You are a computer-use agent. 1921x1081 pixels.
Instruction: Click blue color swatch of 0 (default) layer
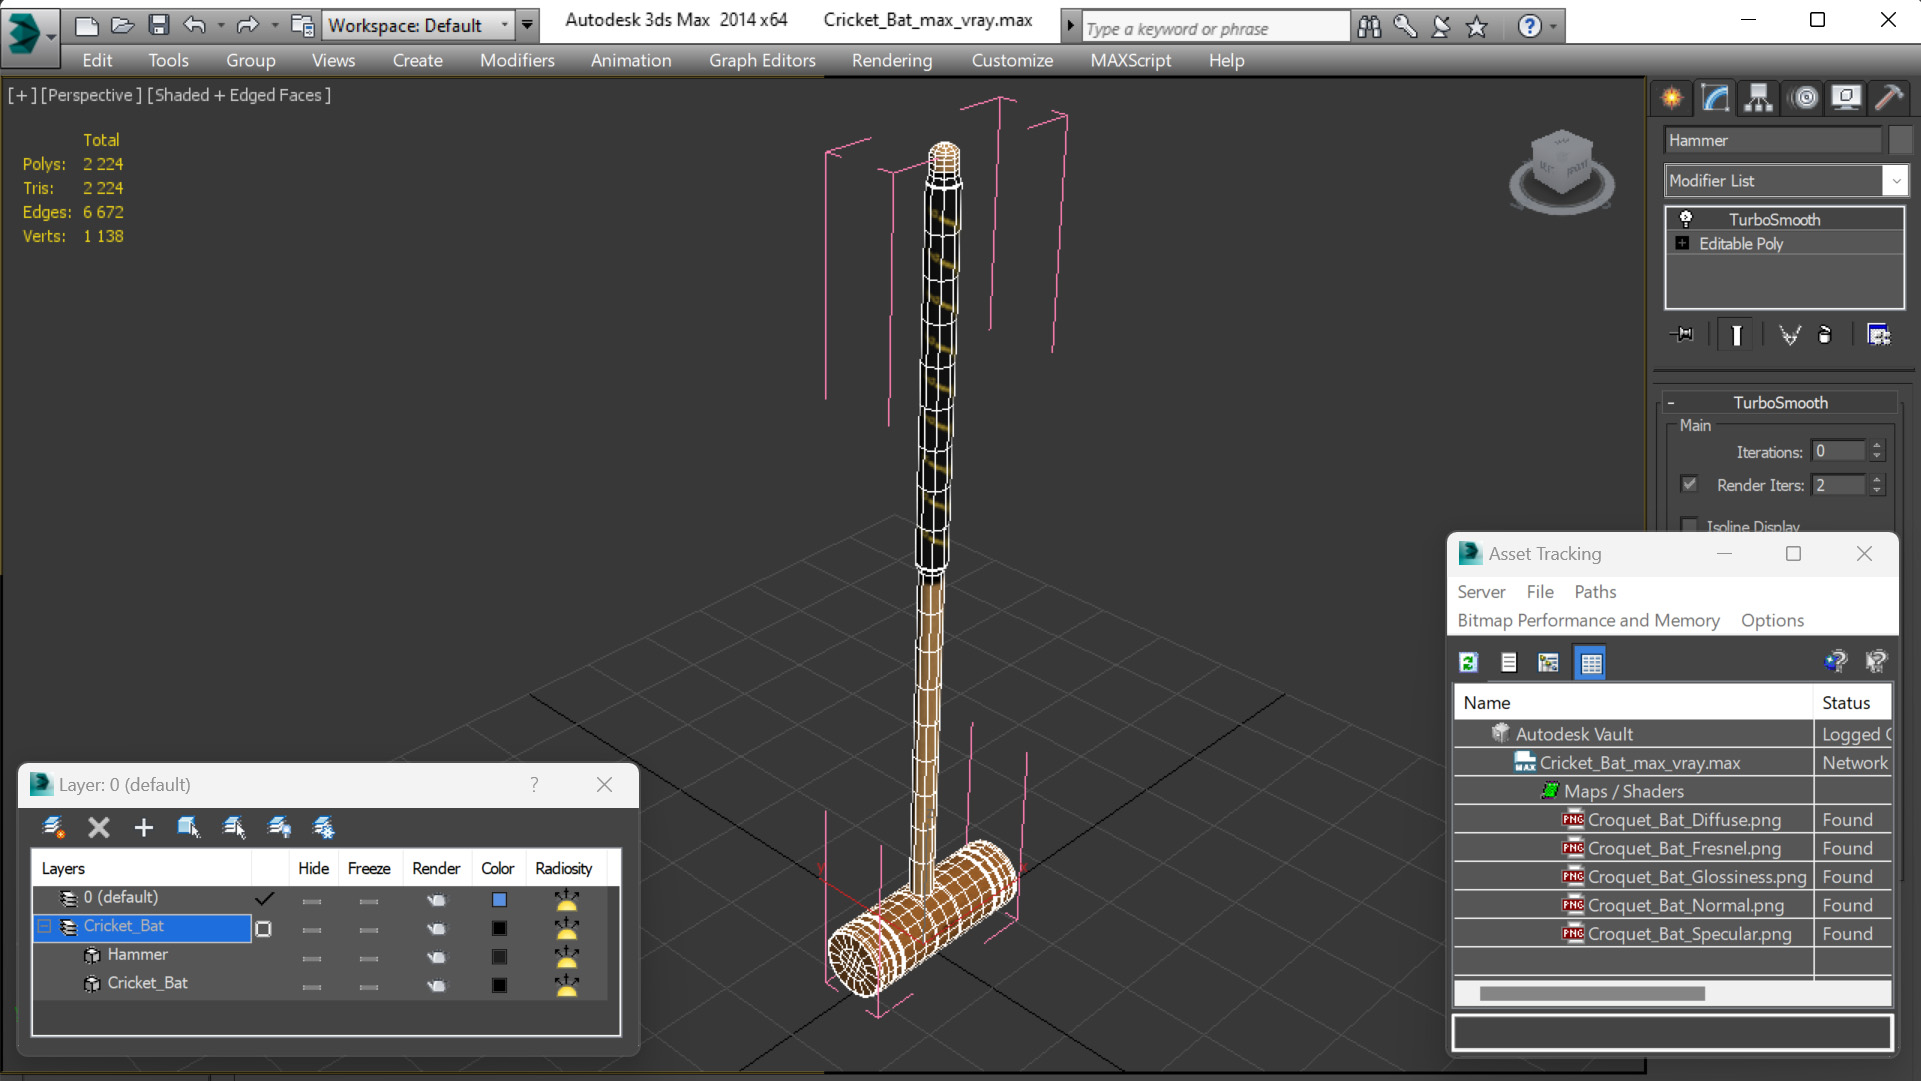(x=499, y=900)
